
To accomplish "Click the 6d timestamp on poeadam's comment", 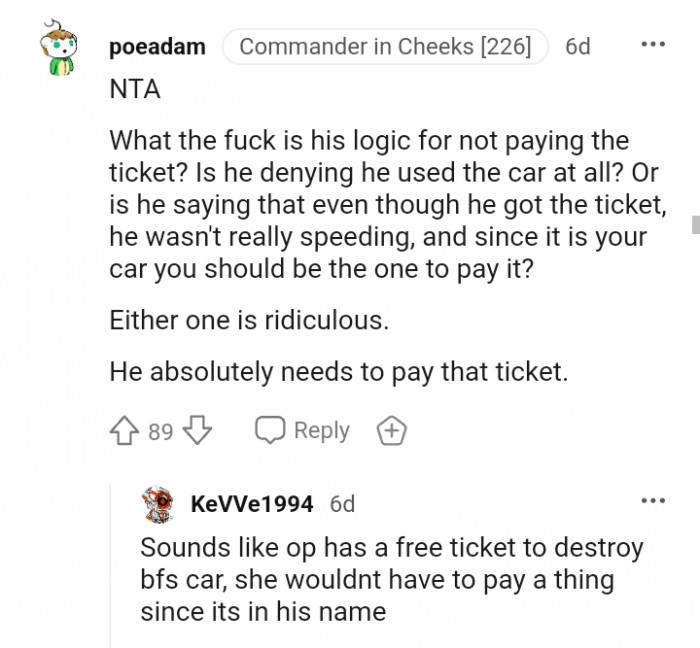I will click(x=578, y=46).
